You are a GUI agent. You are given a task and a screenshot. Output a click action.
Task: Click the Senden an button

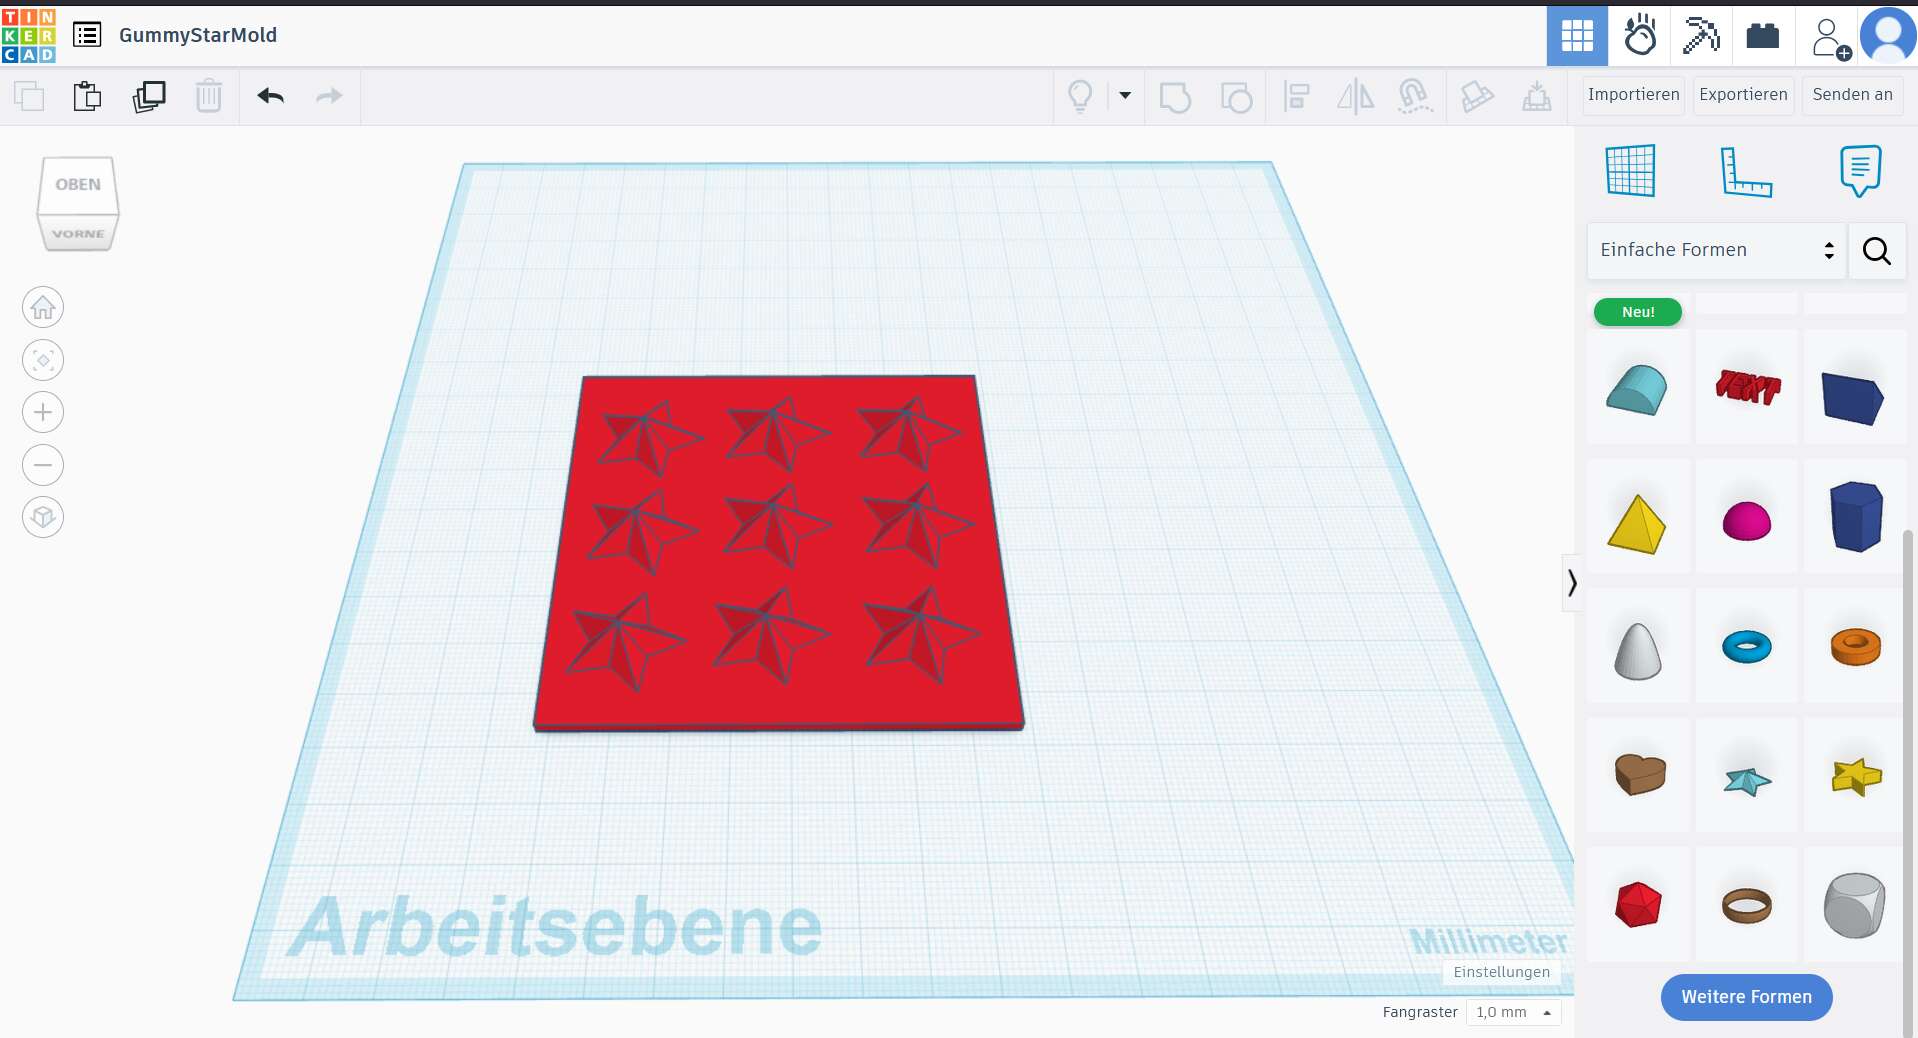(1852, 95)
